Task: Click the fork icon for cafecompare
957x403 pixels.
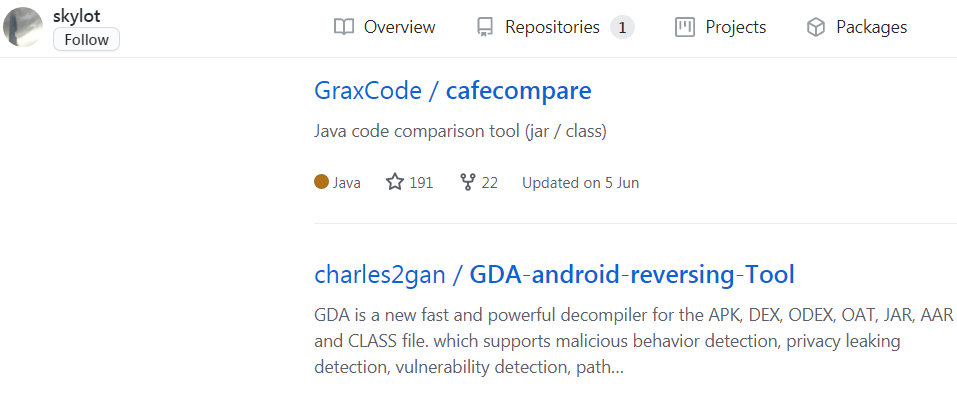Action: pyautogui.click(x=467, y=182)
